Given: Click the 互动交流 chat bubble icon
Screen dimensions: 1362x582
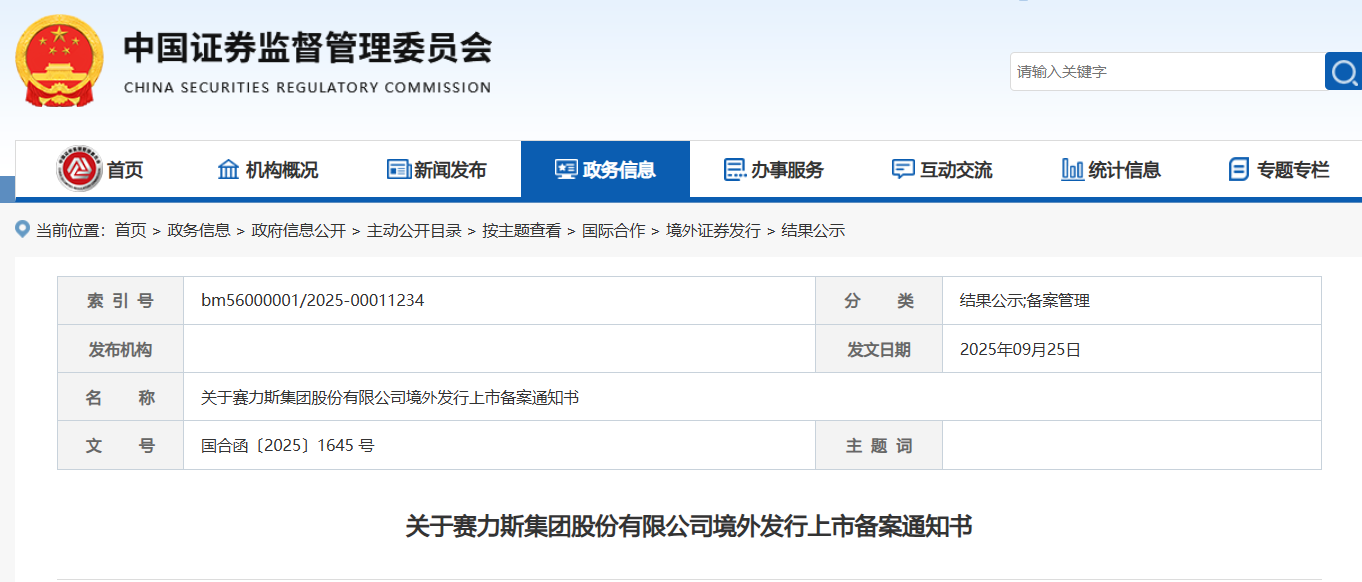Looking at the screenshot, I should 903,169.
